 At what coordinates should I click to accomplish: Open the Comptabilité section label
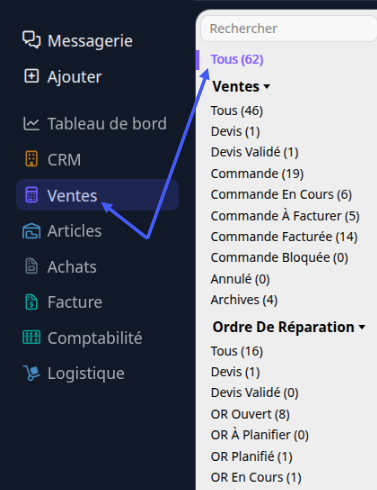[95, 338]
